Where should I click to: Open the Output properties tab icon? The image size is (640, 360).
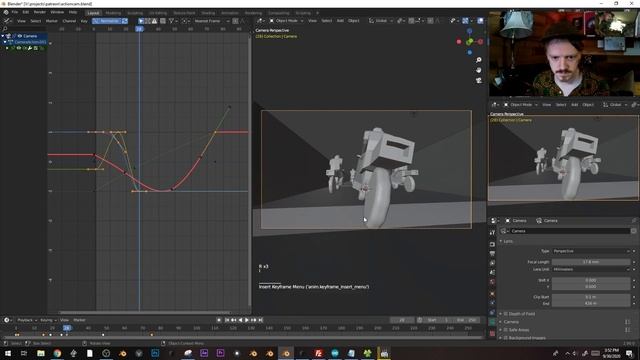click(492, 253)
